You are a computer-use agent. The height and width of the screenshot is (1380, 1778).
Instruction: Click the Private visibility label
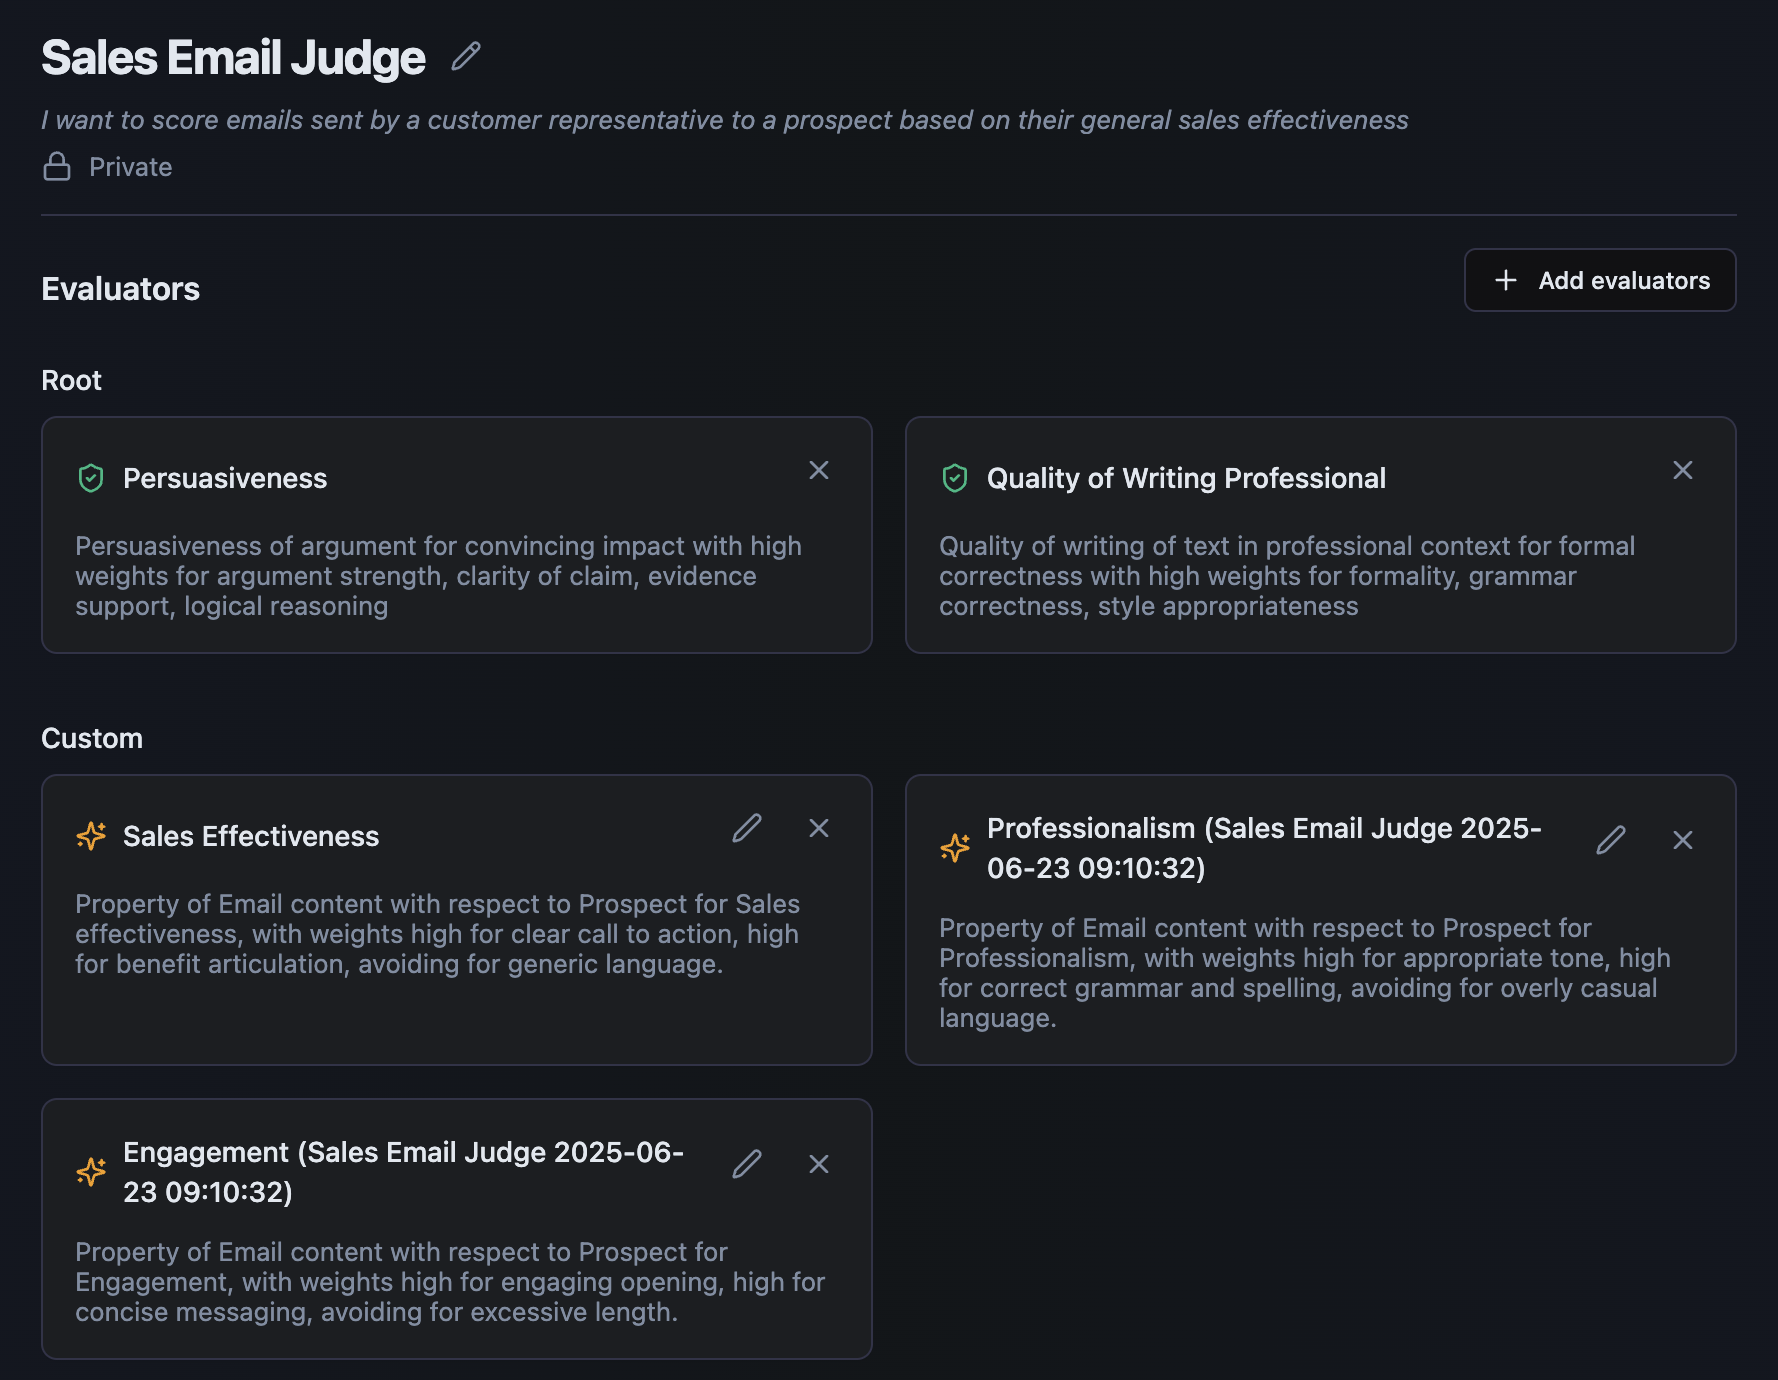coord(130,167)
